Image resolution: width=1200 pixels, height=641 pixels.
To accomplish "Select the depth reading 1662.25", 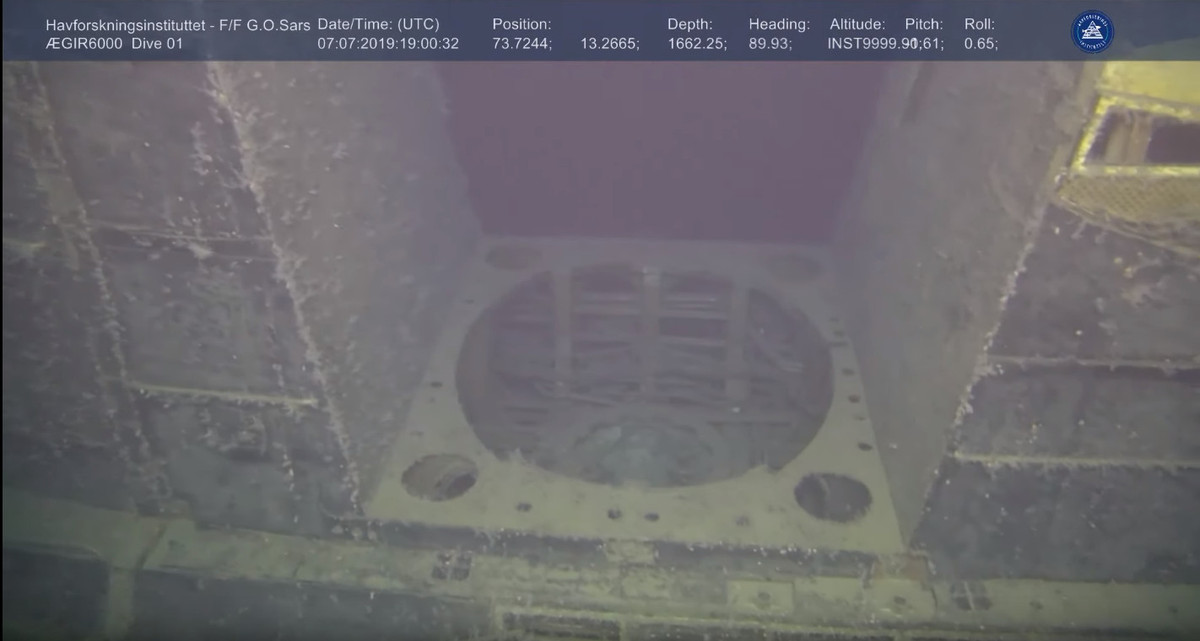I will click(x=697, y=44).
